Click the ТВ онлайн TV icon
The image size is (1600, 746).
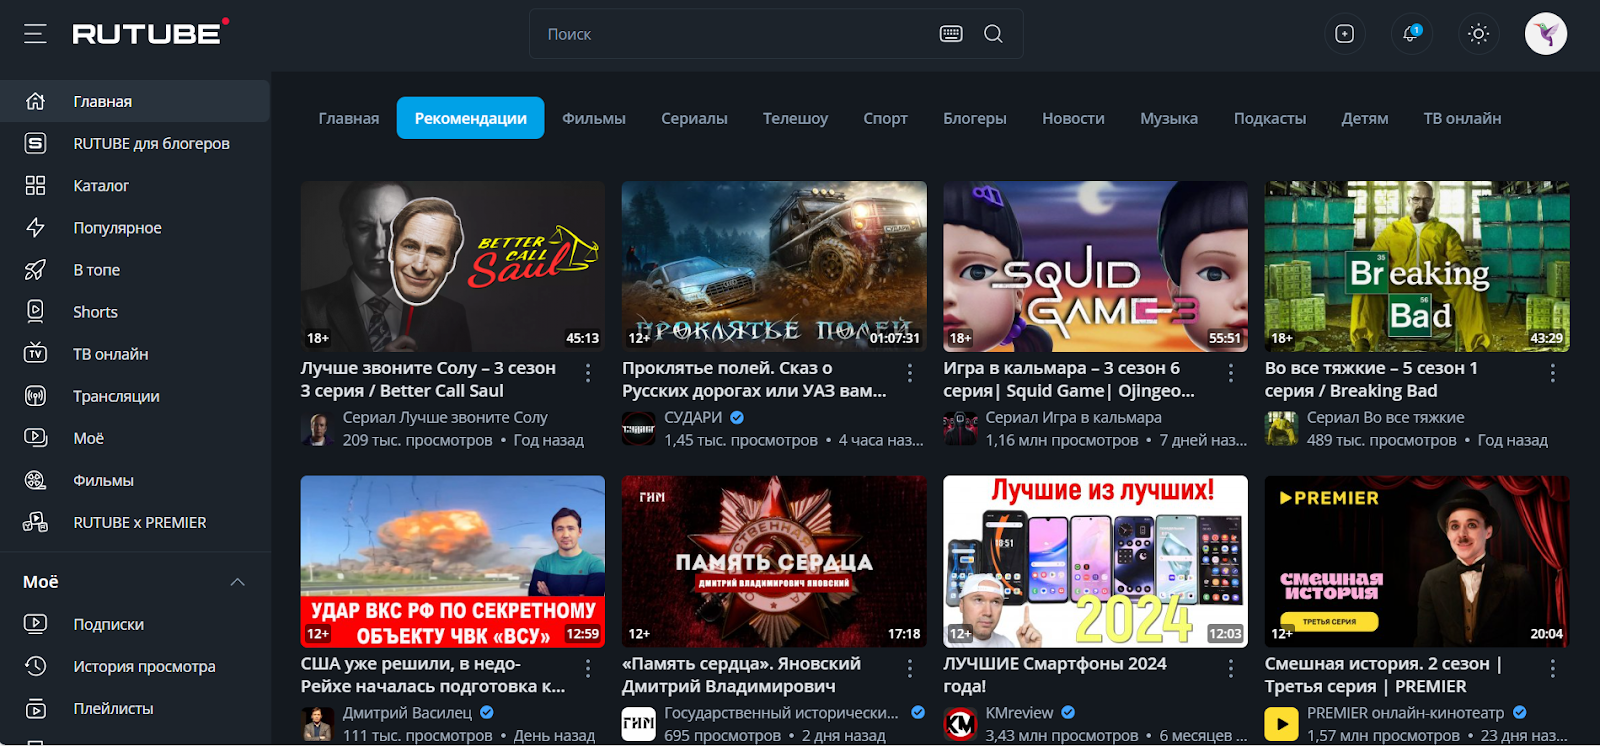35,353
